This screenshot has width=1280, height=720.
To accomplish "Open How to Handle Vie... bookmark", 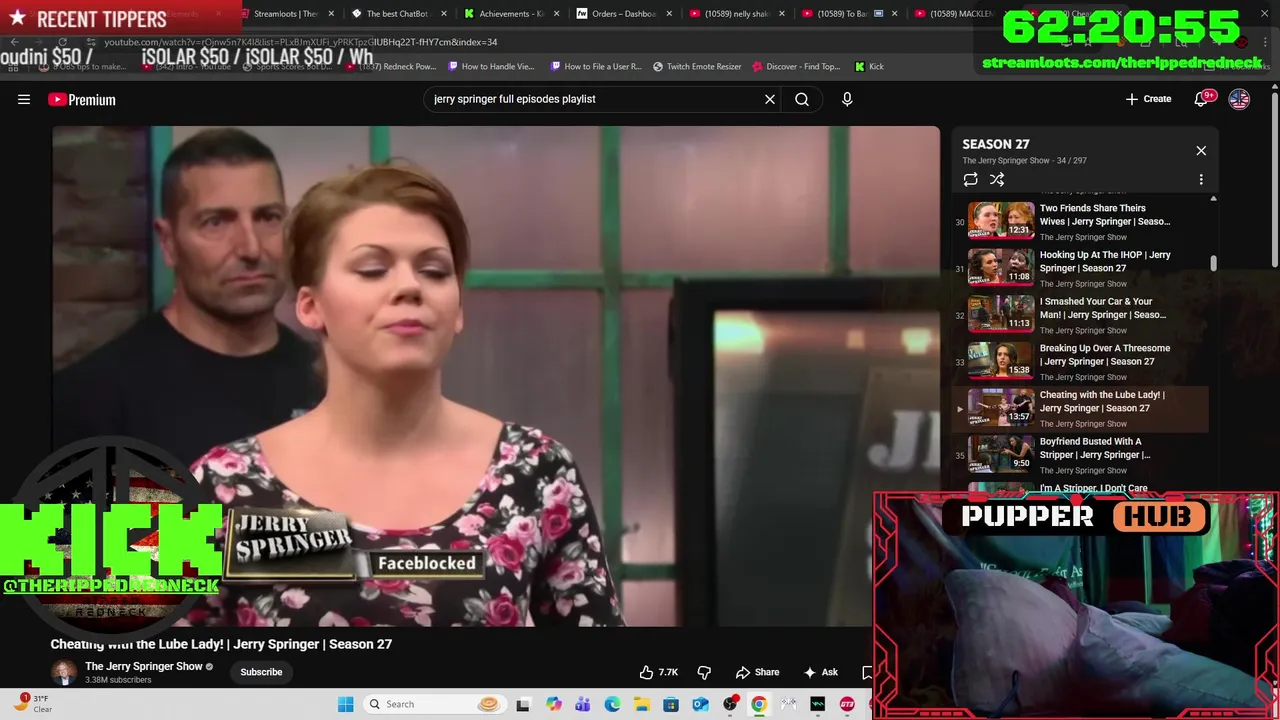I will point(491,67).
